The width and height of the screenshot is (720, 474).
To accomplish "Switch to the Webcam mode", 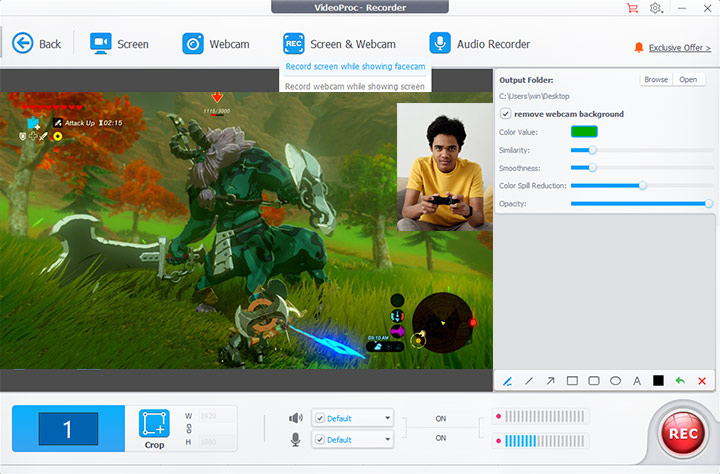I will point(216,44).
